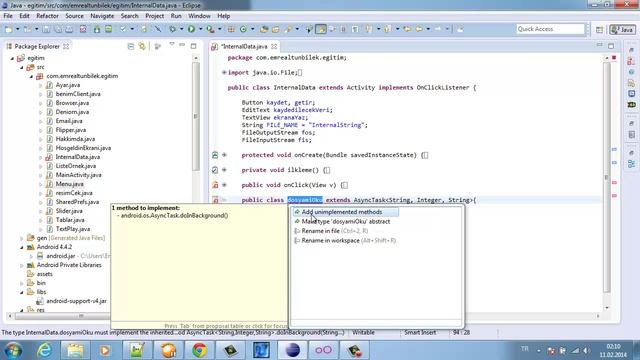Click the Open Type icon

(264, 29)
